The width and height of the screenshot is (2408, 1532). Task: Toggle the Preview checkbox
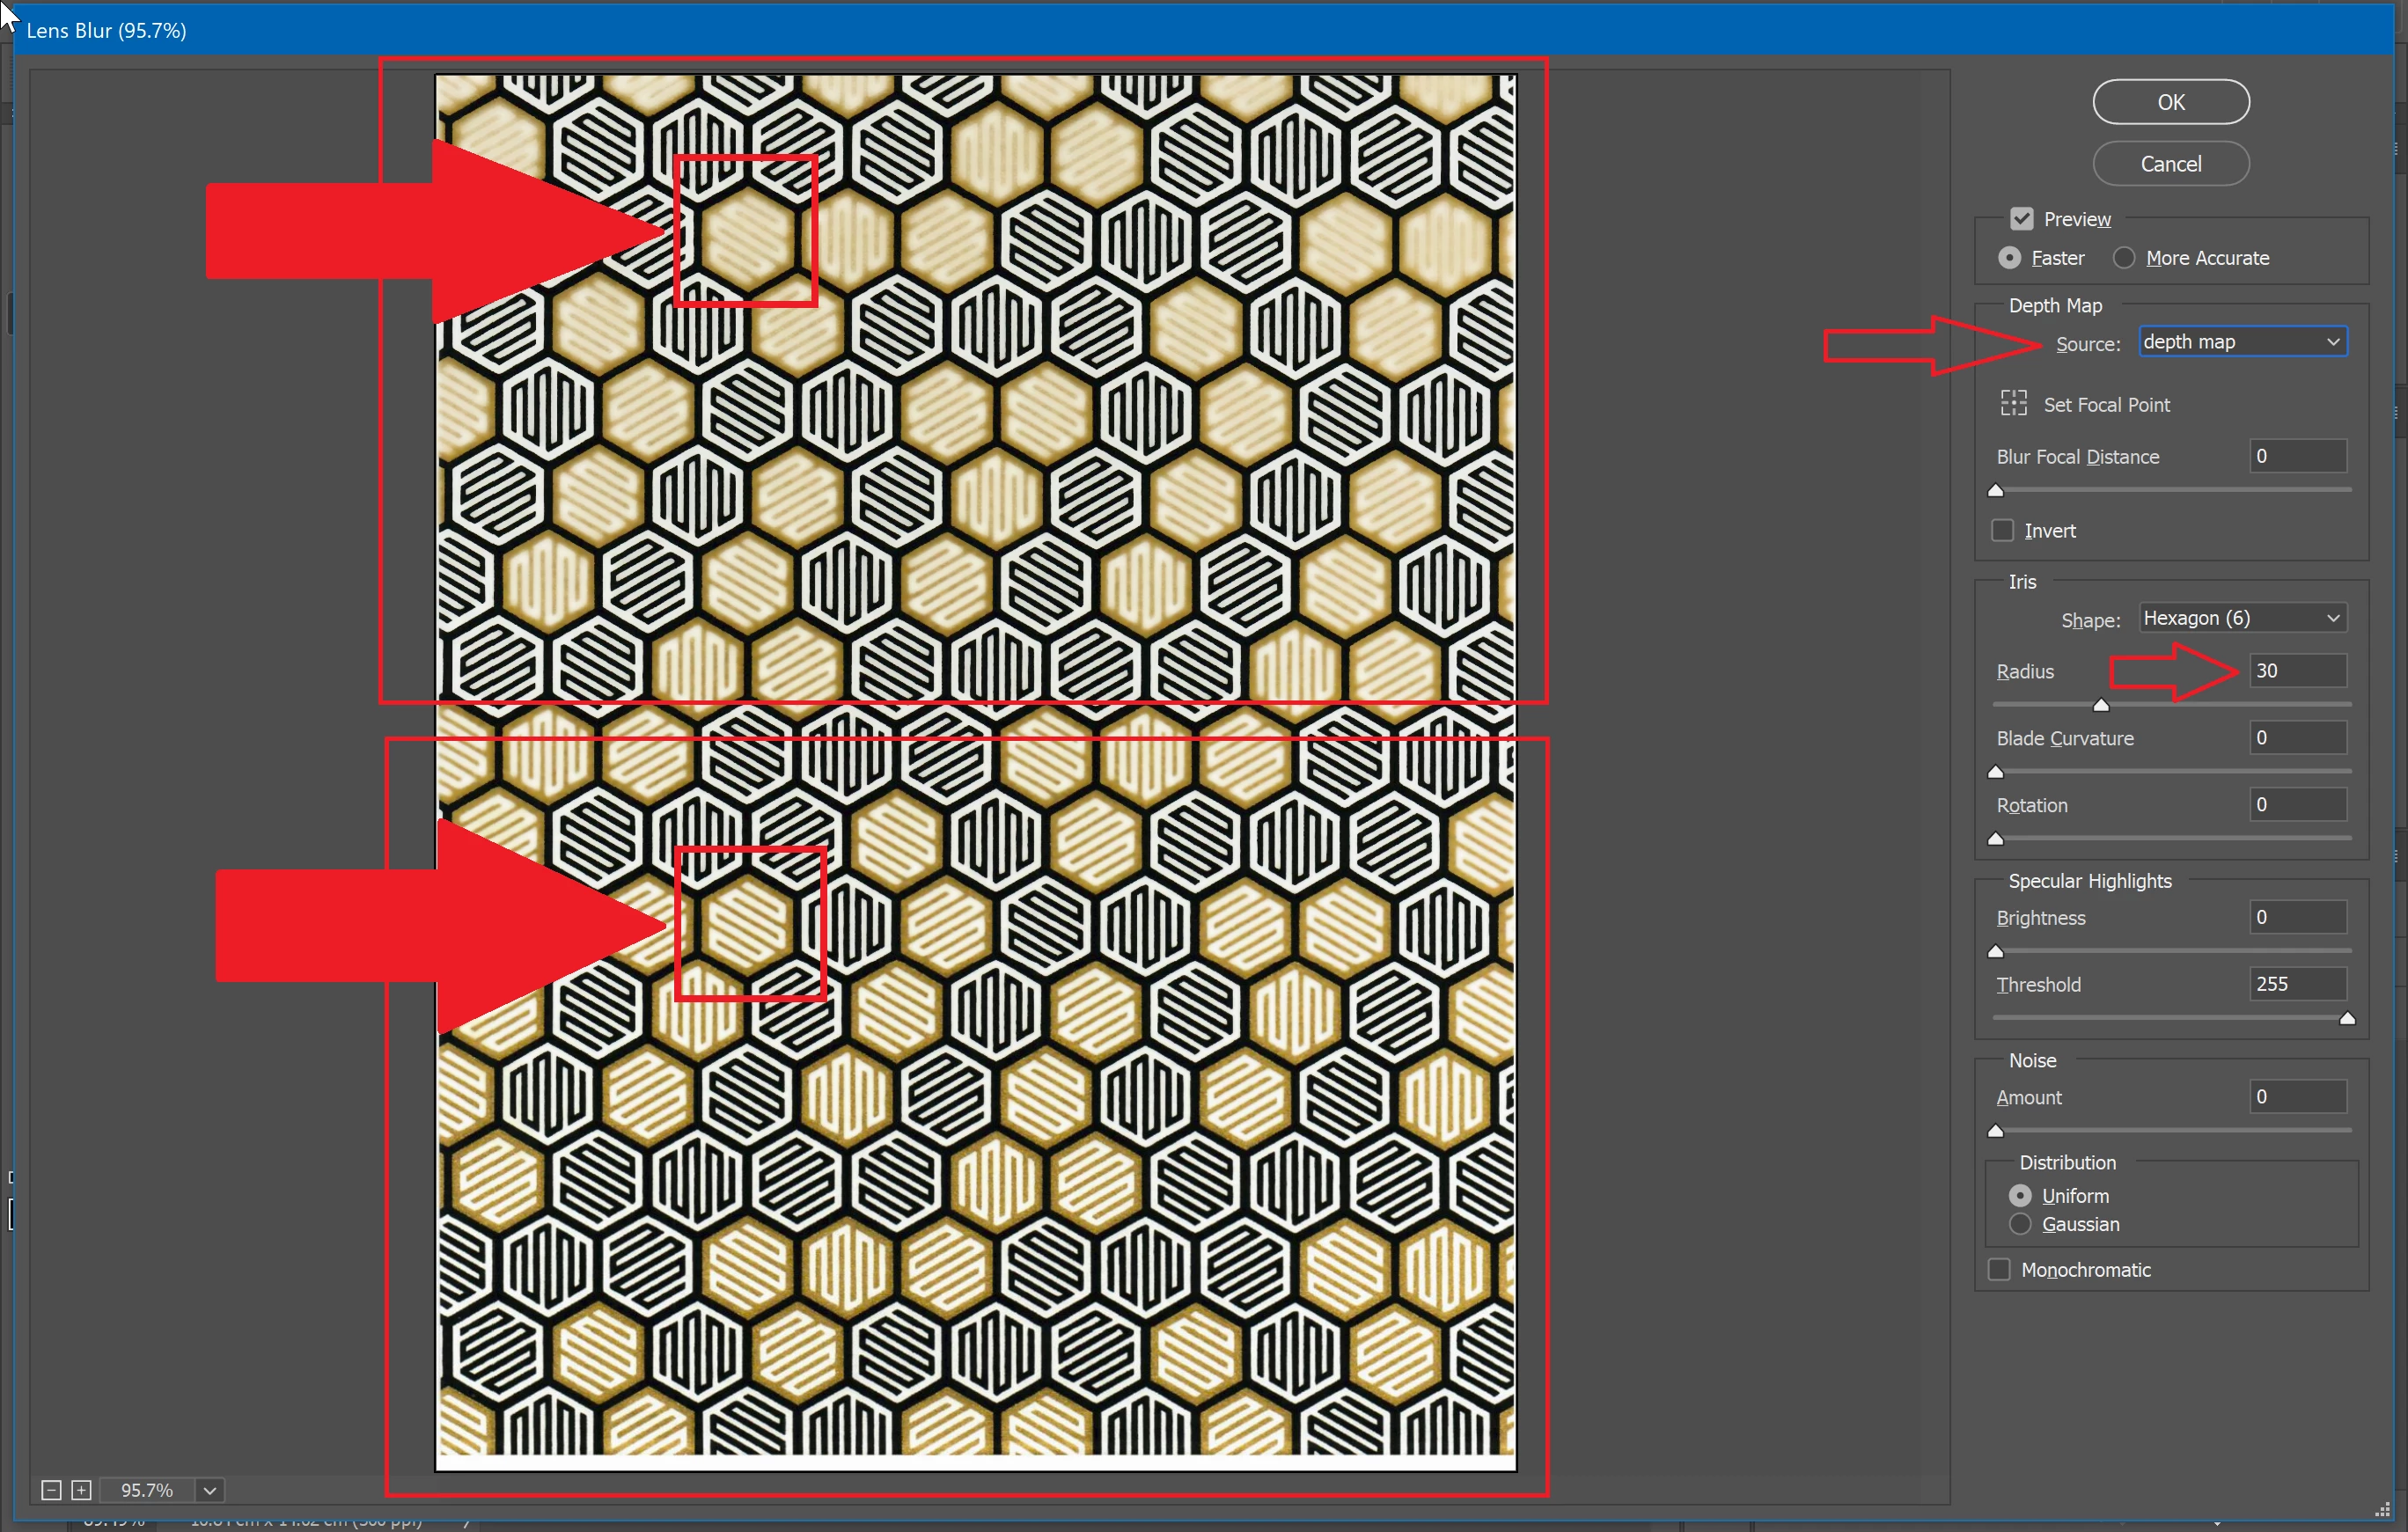point(2022,219)
